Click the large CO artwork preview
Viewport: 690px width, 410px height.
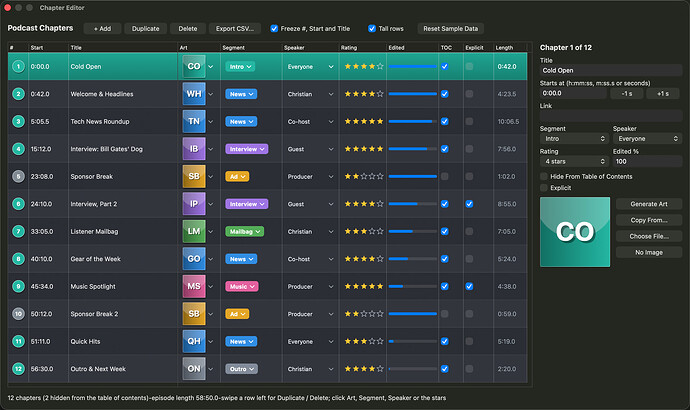coord(575,232)
